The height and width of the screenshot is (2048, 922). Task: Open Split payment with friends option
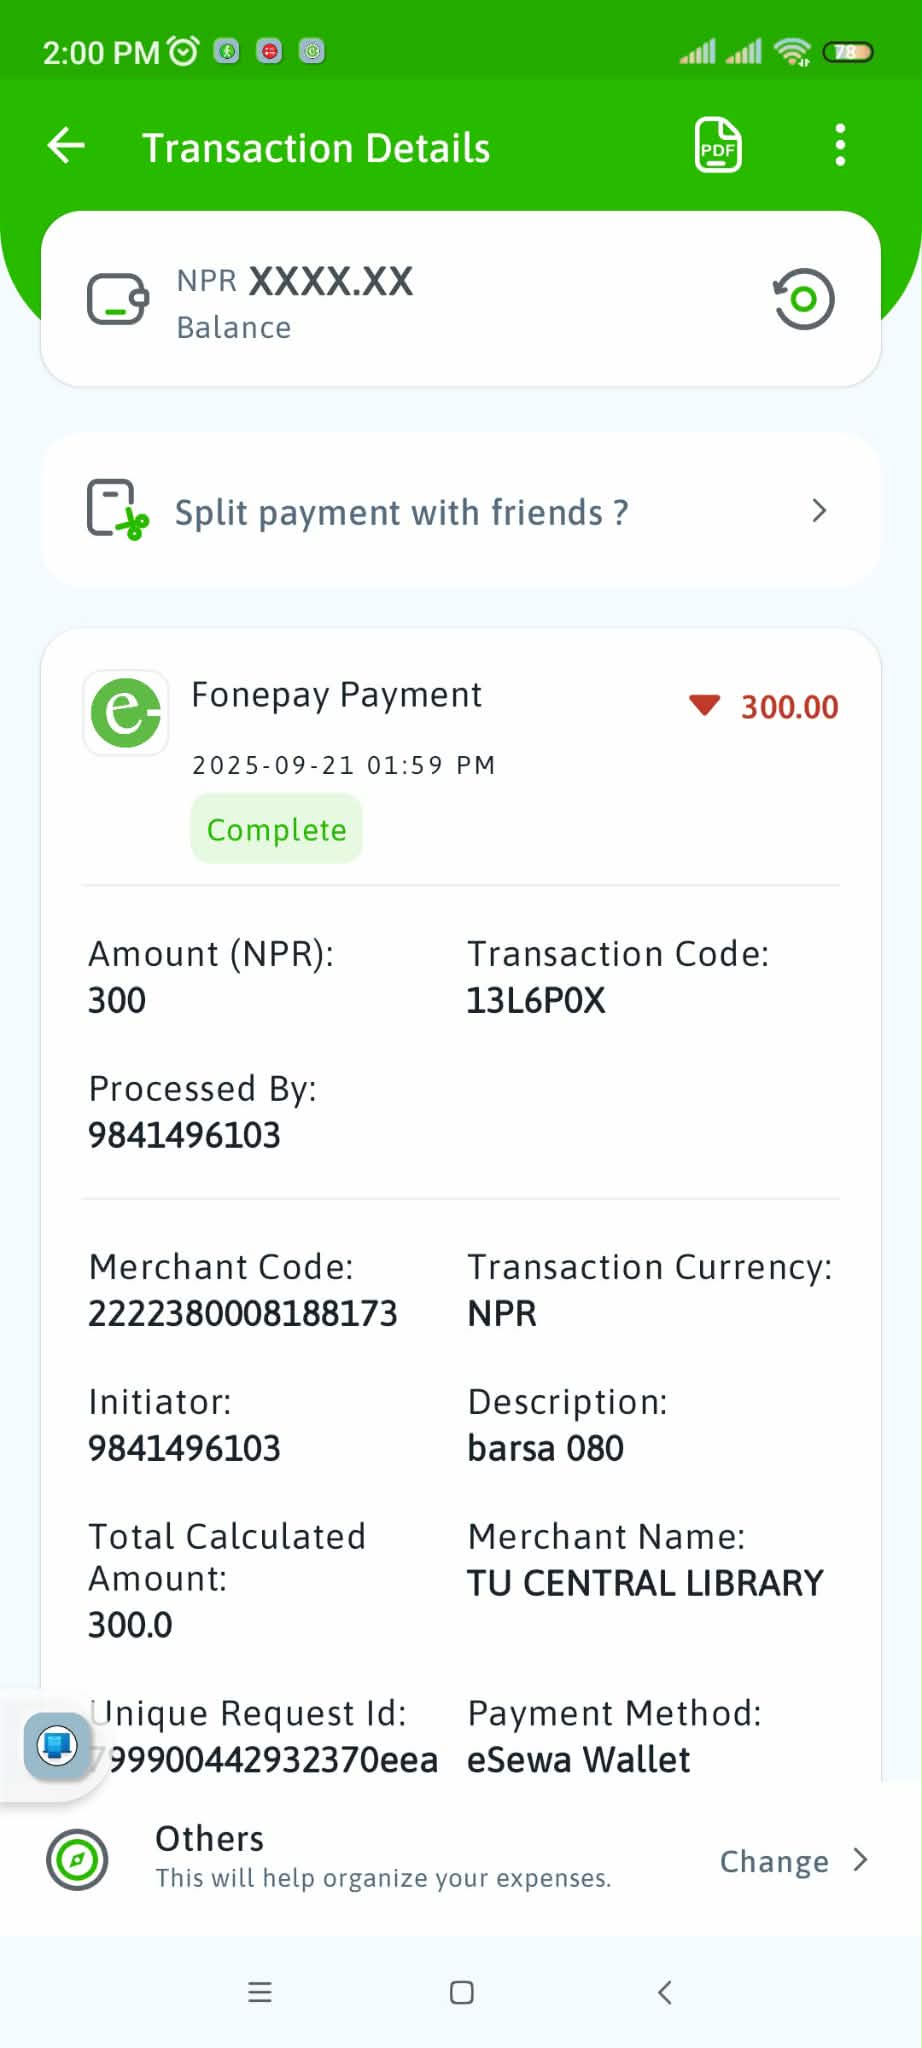click(401, 512)
